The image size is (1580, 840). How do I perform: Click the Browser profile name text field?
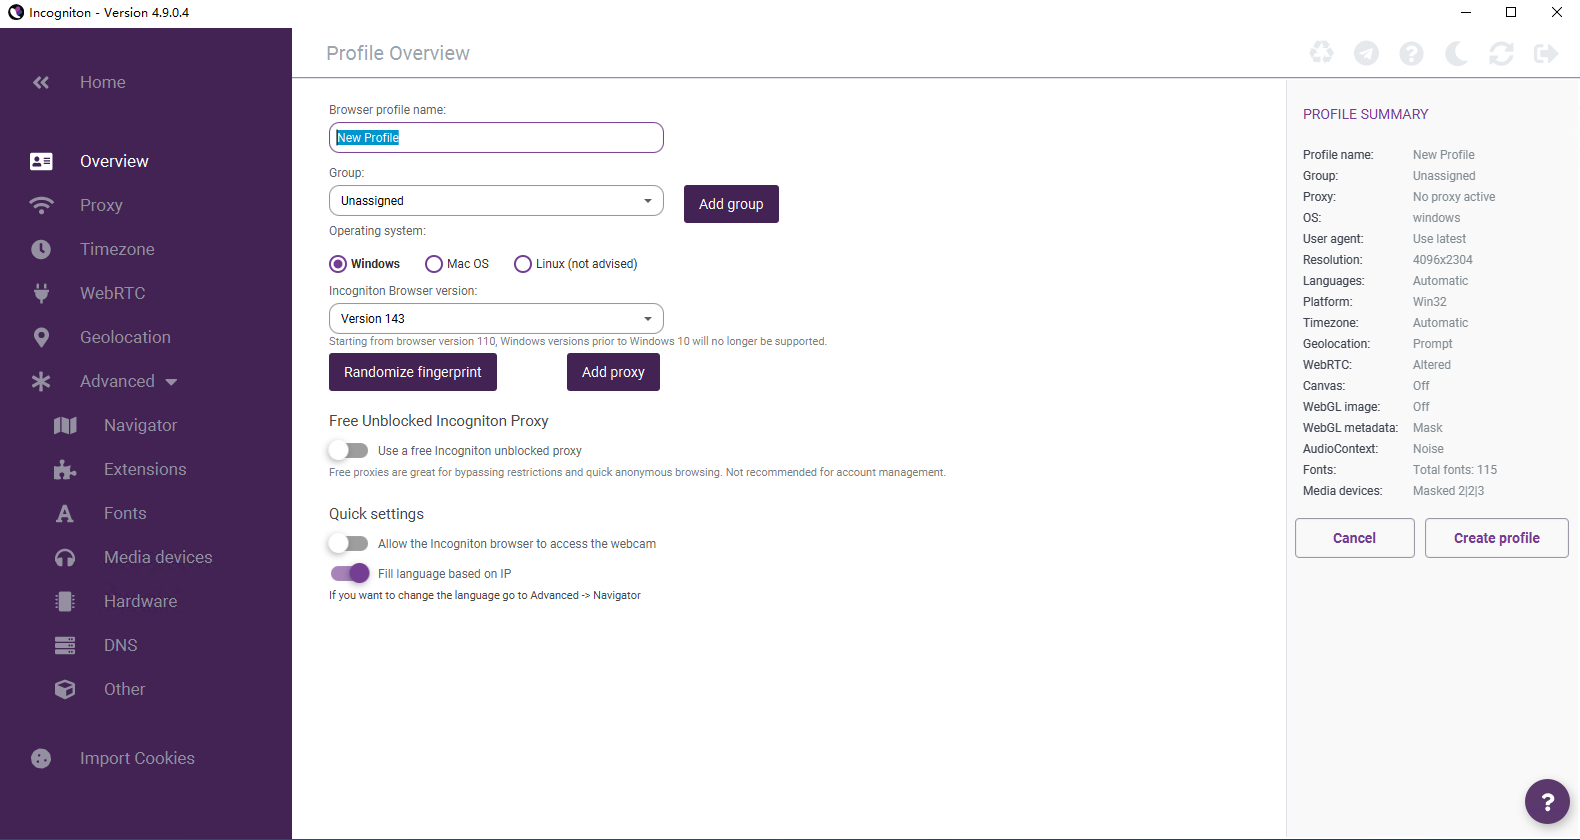[x=496, y=138]
